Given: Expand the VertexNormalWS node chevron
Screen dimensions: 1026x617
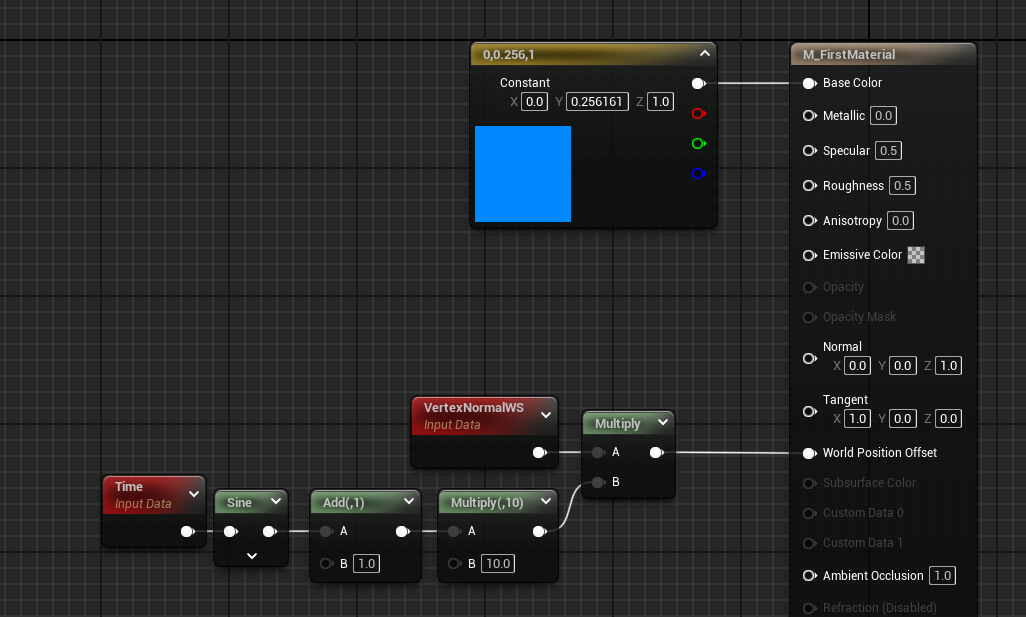Looking at the screenshot, I should point(546,415).
